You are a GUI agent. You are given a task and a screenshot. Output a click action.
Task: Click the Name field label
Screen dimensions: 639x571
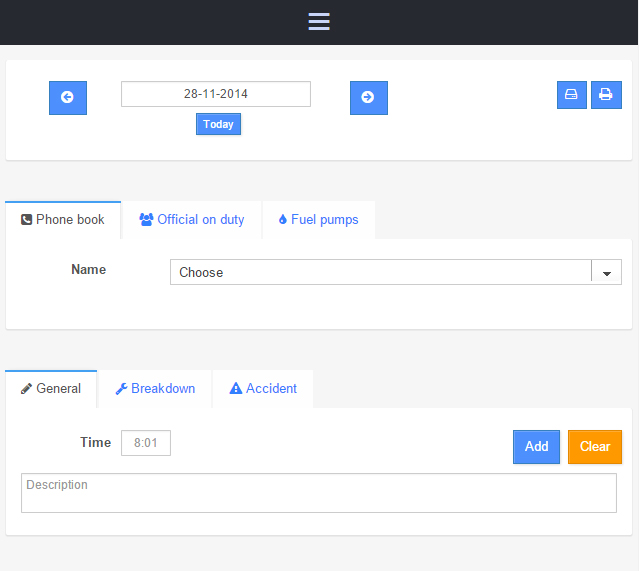click(88, 270)
